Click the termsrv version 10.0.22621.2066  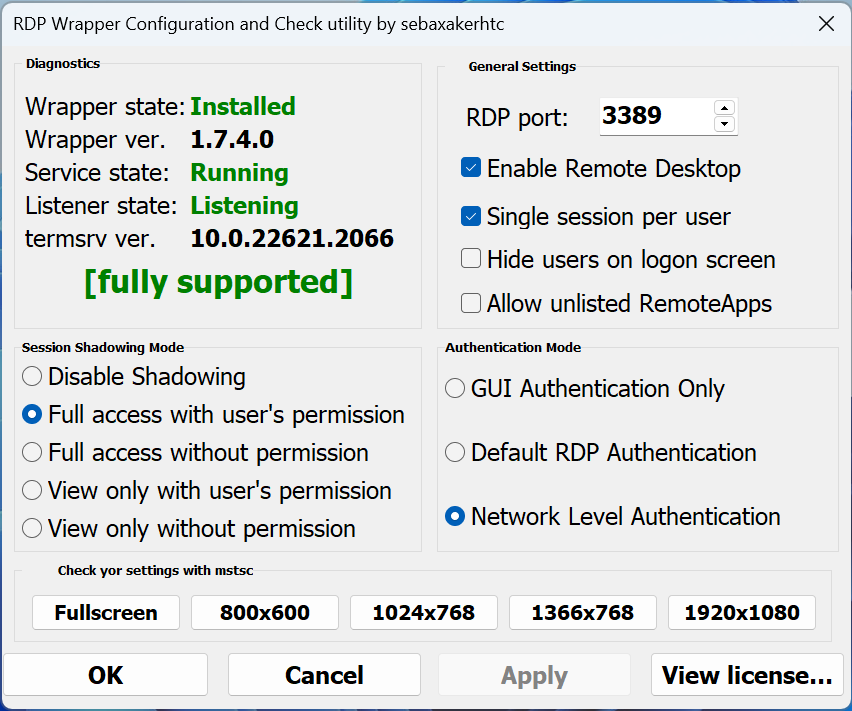click(292, 238)
